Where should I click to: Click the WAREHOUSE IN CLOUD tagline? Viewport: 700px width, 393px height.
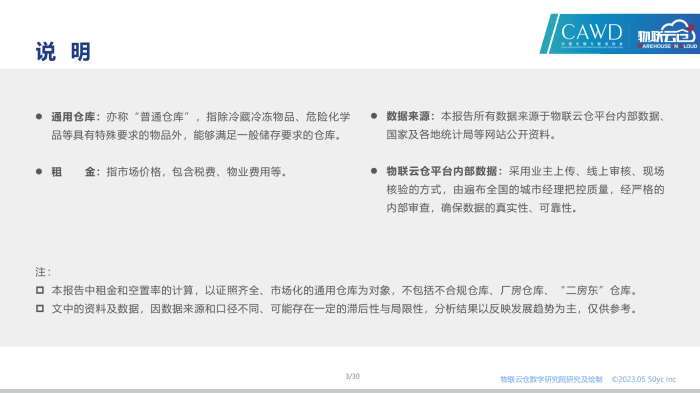point(667,46)
